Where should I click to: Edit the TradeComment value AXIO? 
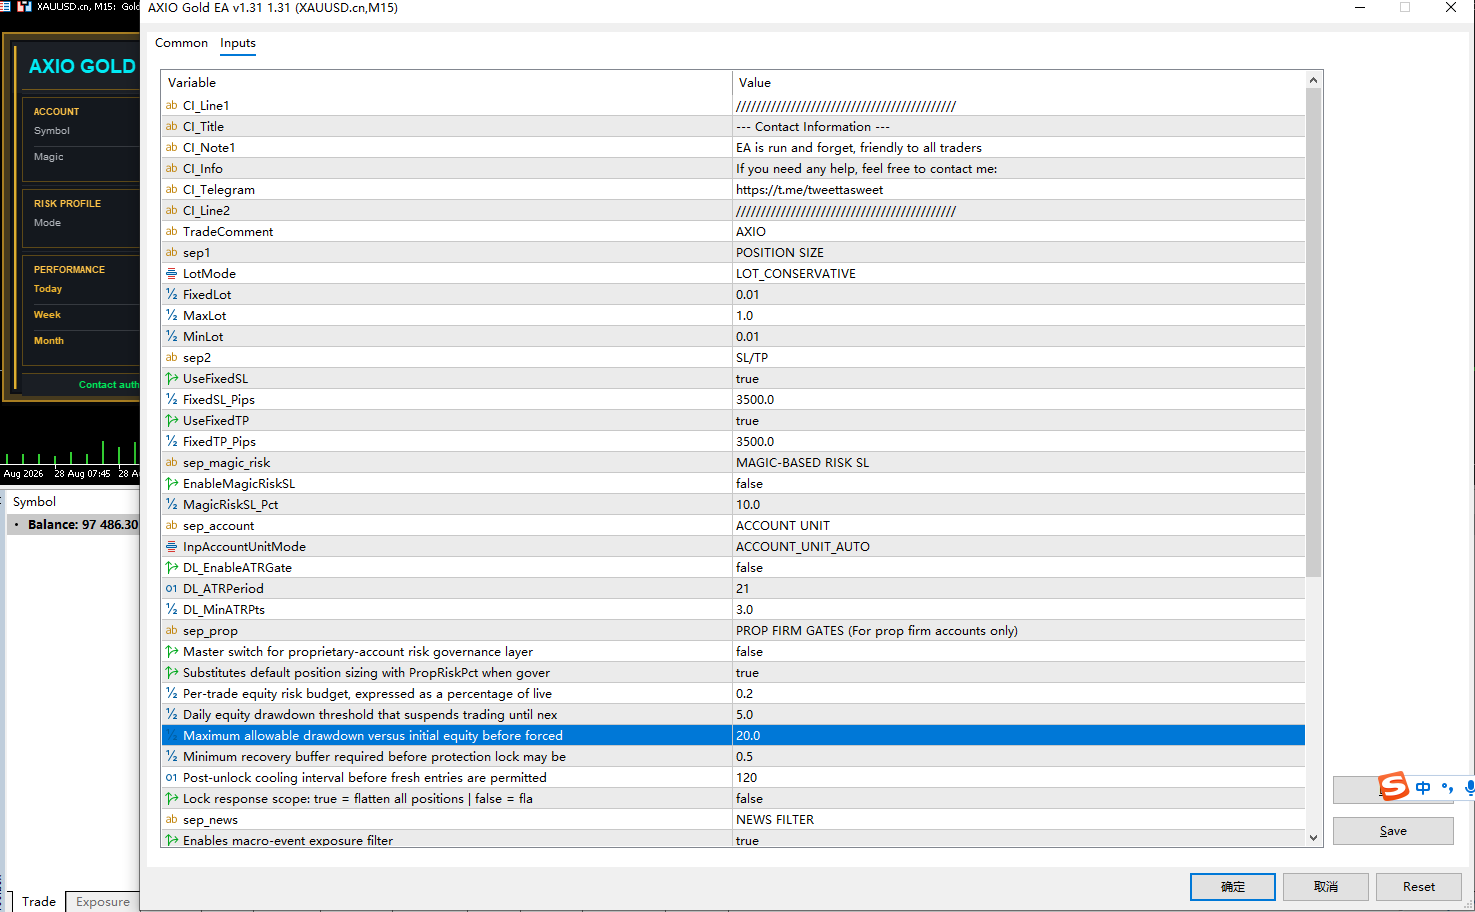(x=1018, y=231)
